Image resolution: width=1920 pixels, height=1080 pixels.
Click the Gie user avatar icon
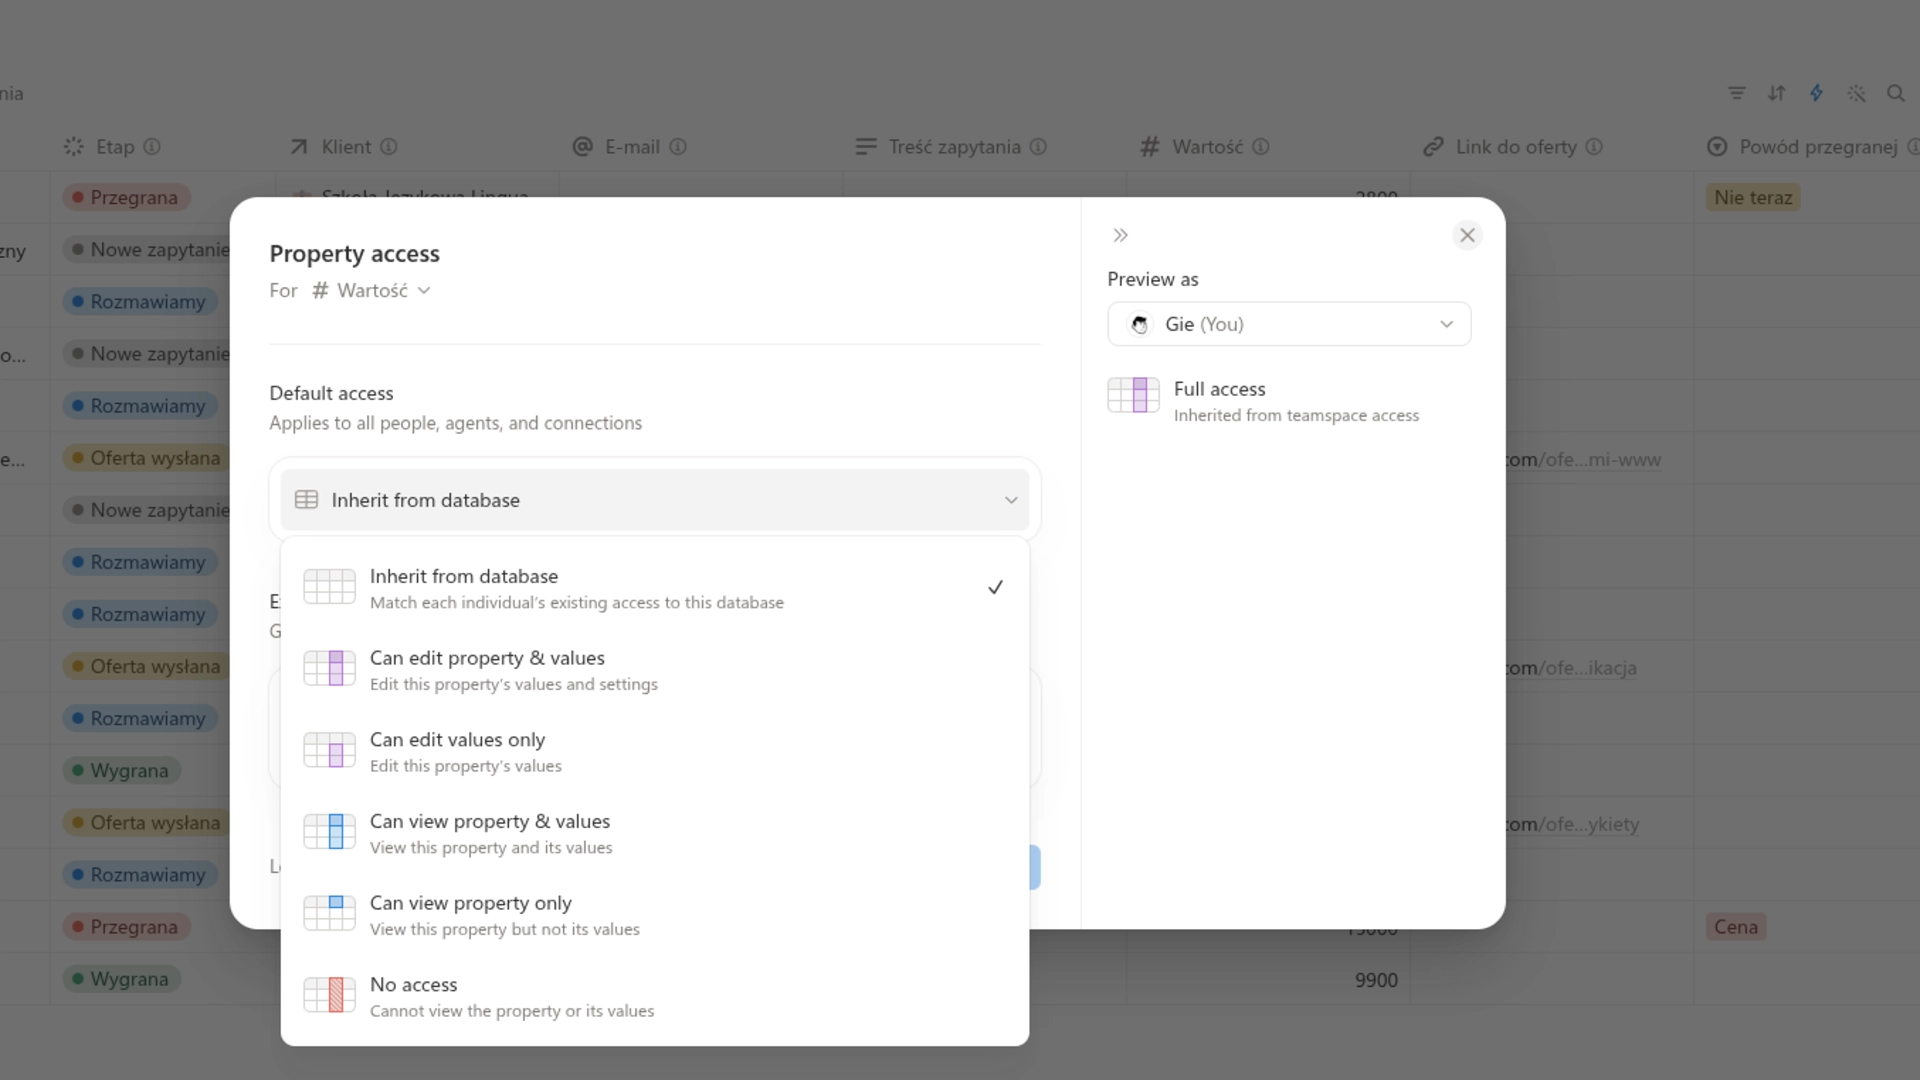(x=1139, y=324)
